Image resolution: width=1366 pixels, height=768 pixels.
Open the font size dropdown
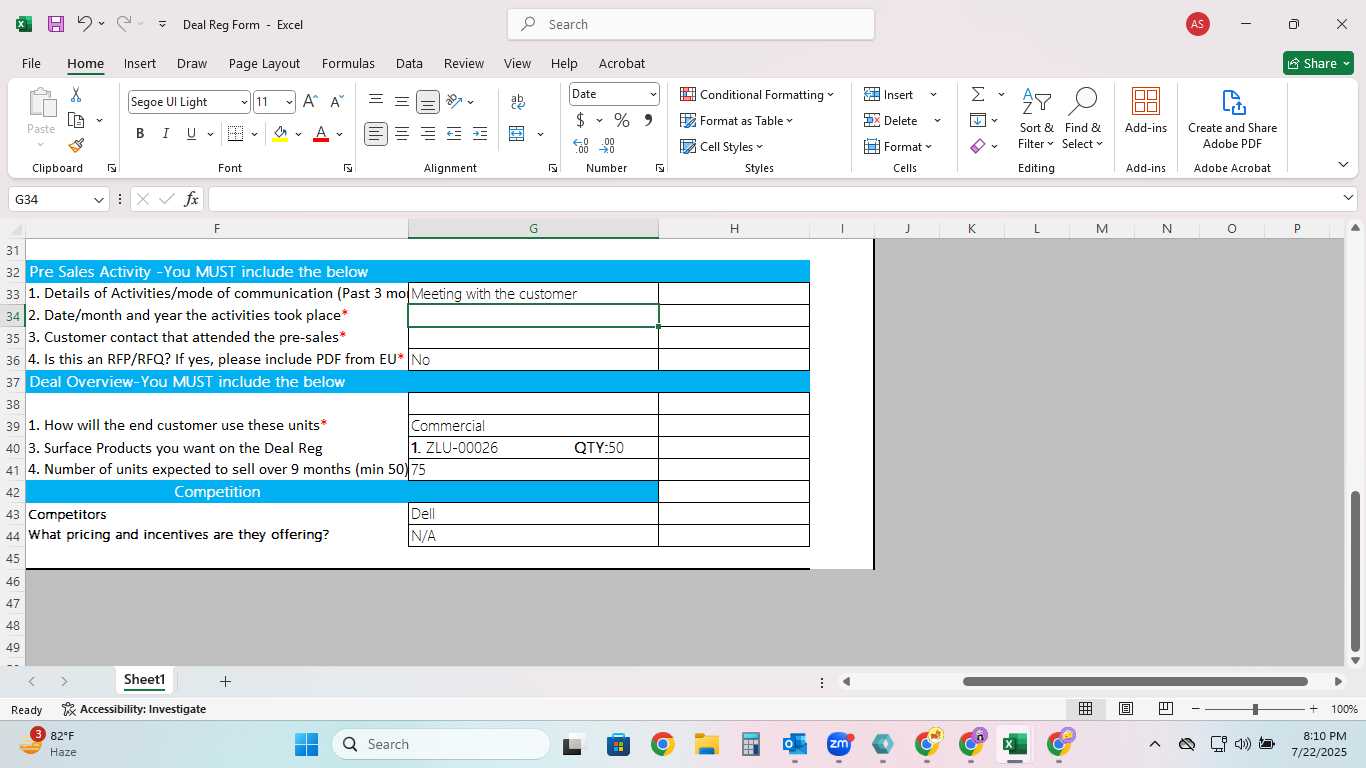click(x=289, y=102)
